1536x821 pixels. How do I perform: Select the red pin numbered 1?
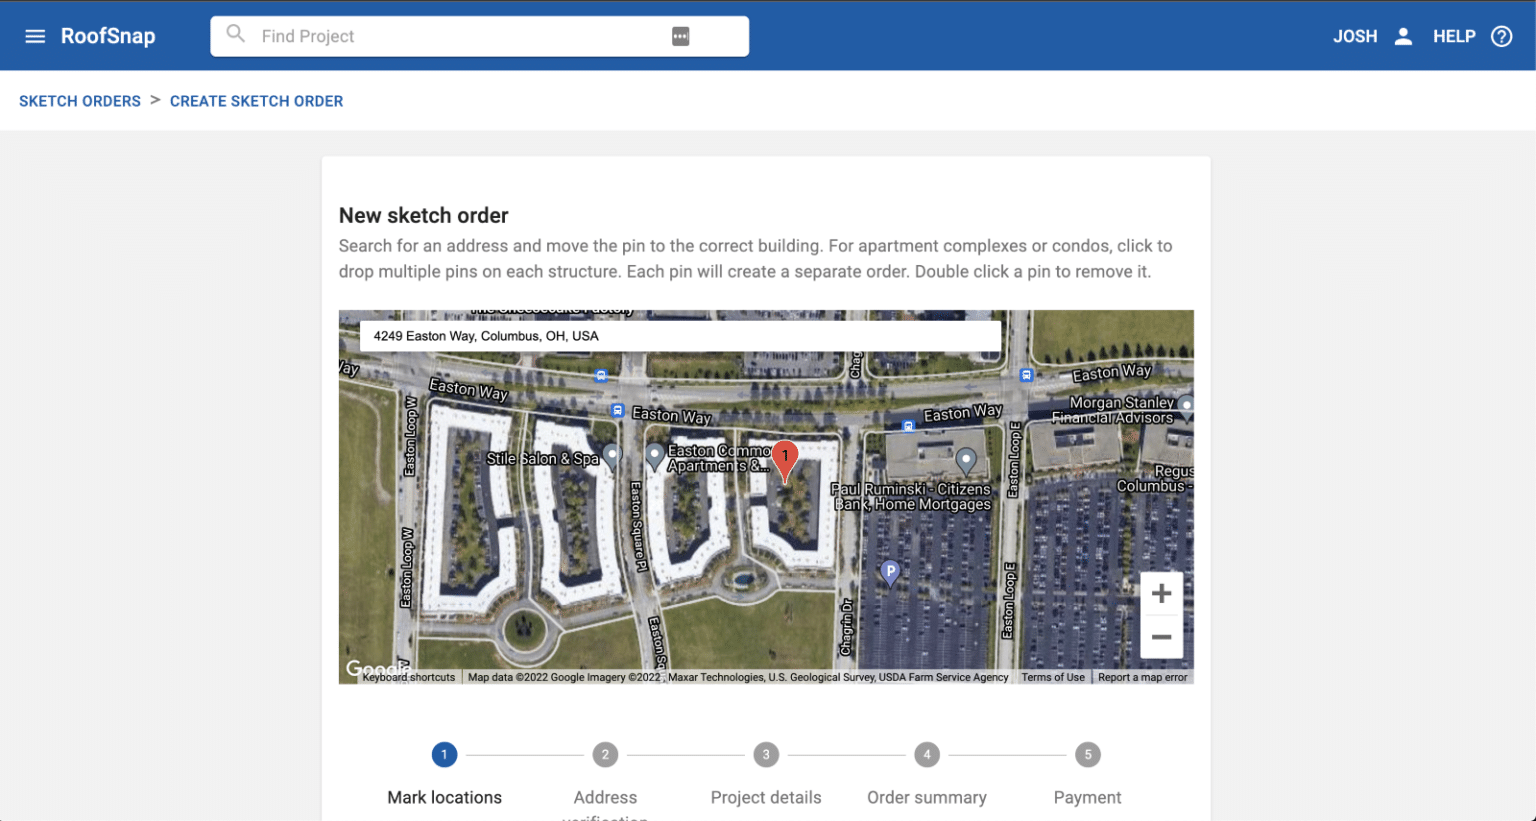tap(785, 461)
